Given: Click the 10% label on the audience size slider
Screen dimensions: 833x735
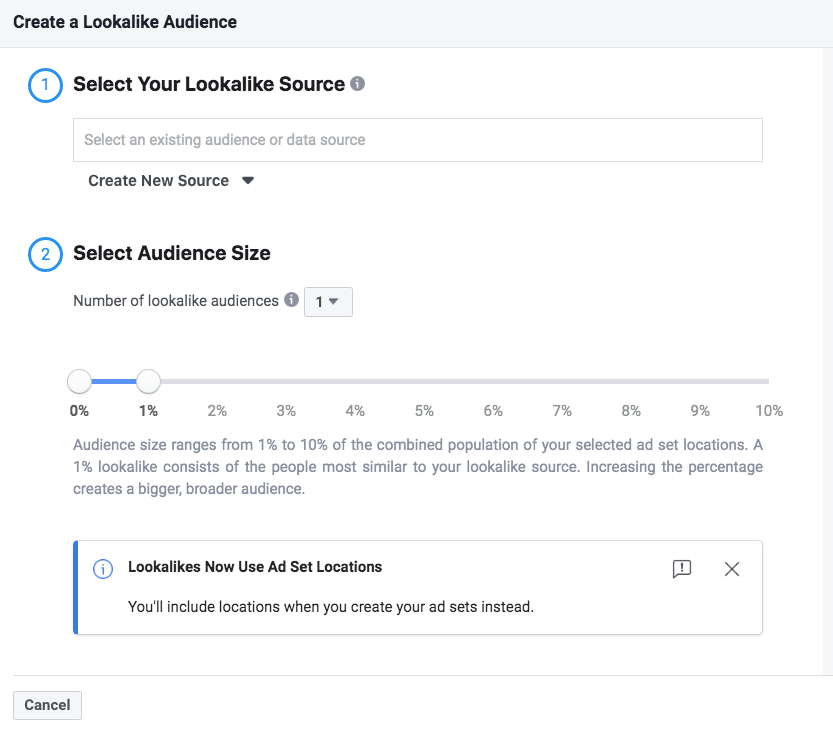Looking at the screenshot, I should tap(769, 411).
